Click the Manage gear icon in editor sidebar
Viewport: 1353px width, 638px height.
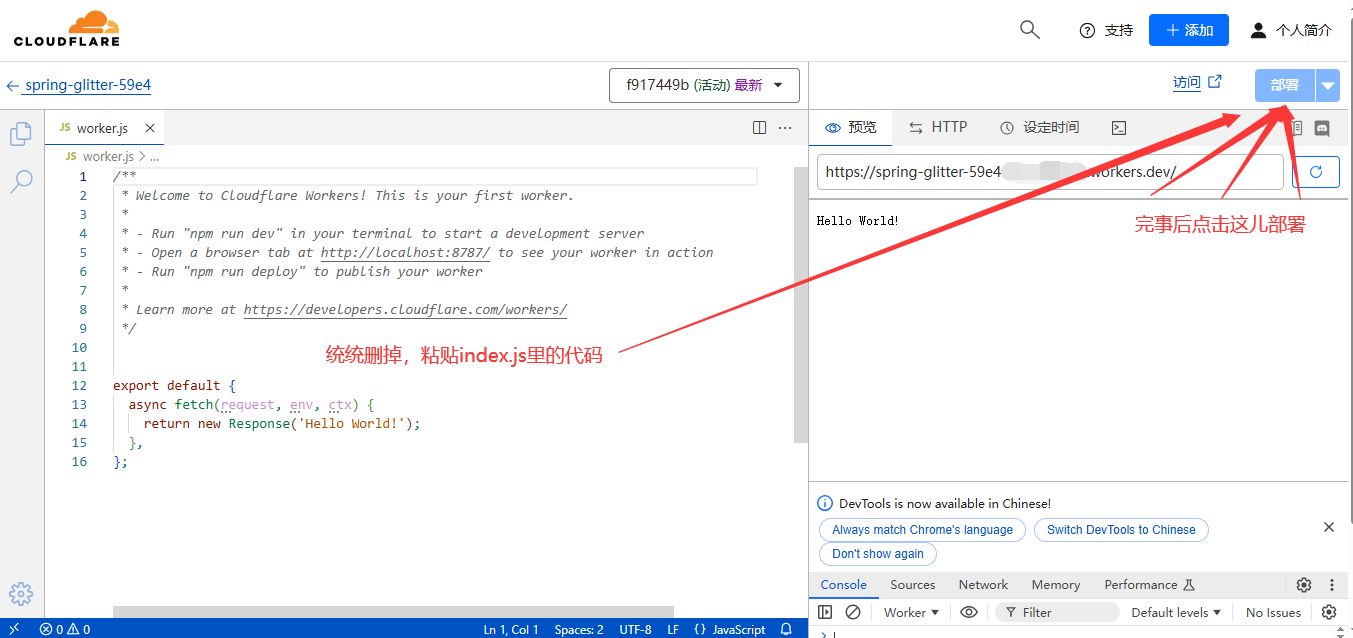(x=20, y=593)
